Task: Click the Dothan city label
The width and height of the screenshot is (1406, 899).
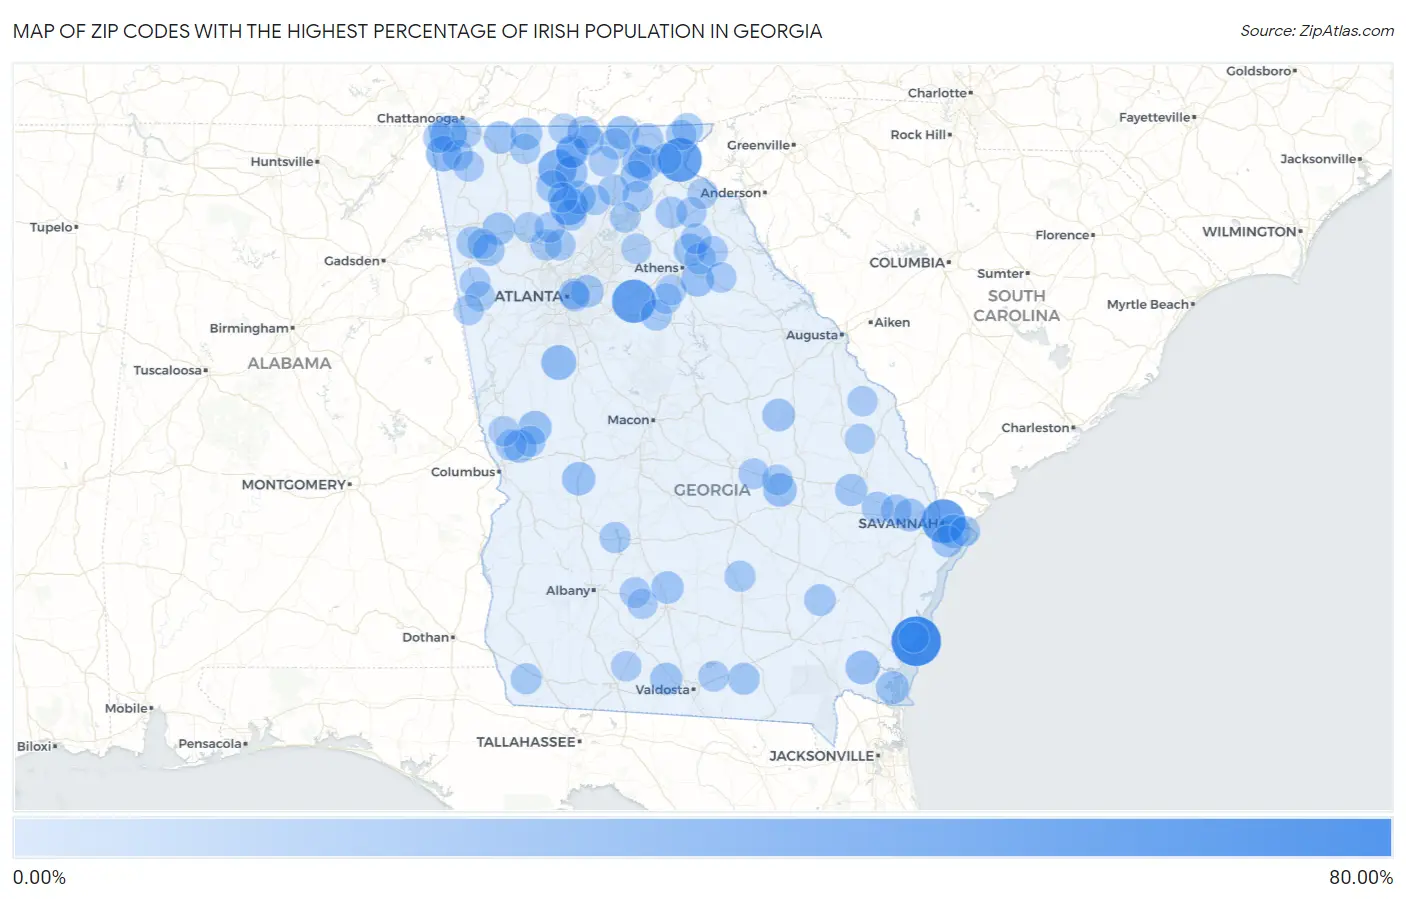Action: point(425,637)
